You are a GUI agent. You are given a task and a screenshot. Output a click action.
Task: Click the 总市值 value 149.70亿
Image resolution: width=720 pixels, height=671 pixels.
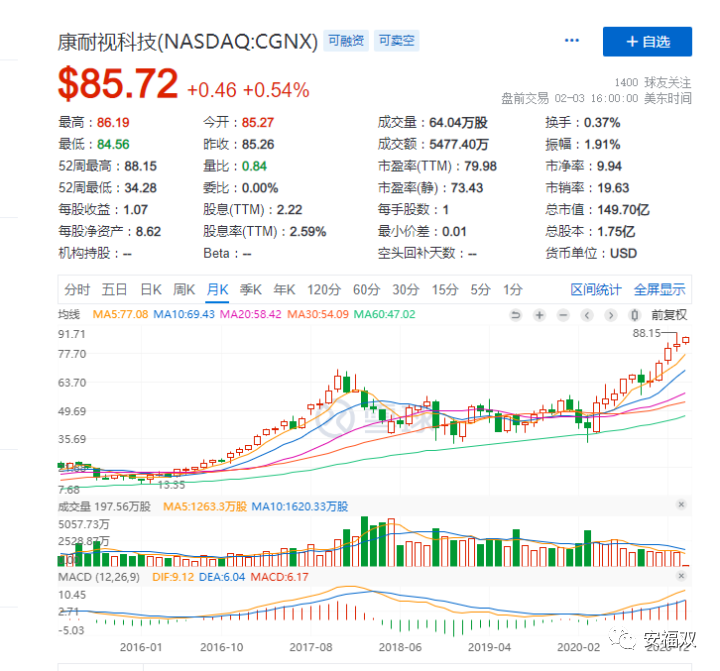pos(623,210)
